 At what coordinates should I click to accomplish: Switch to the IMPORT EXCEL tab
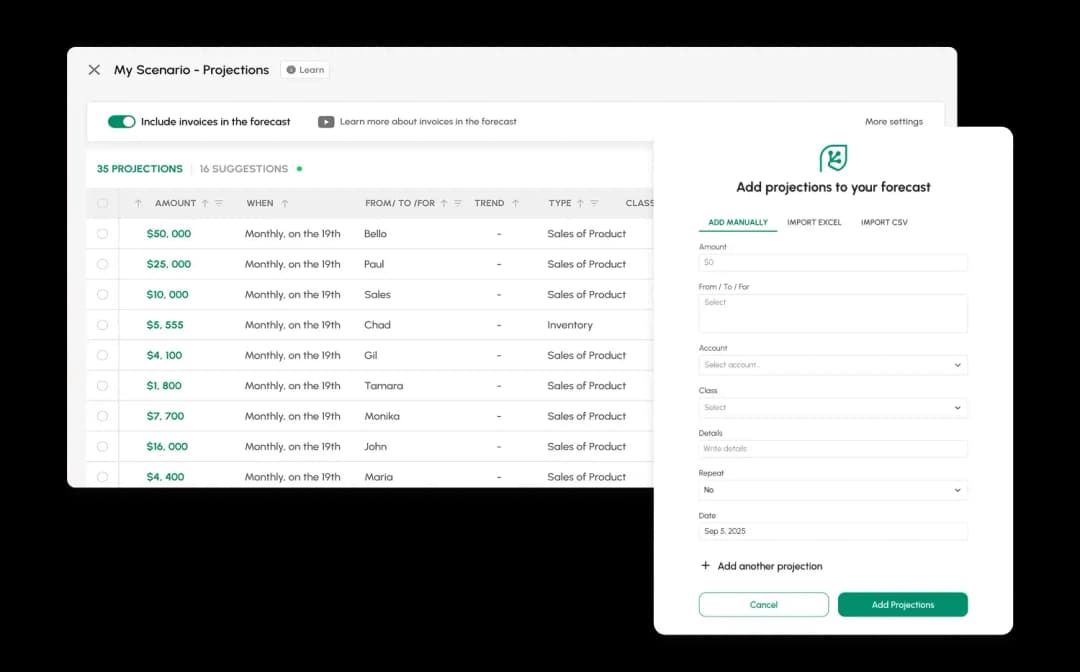(814, 222)
